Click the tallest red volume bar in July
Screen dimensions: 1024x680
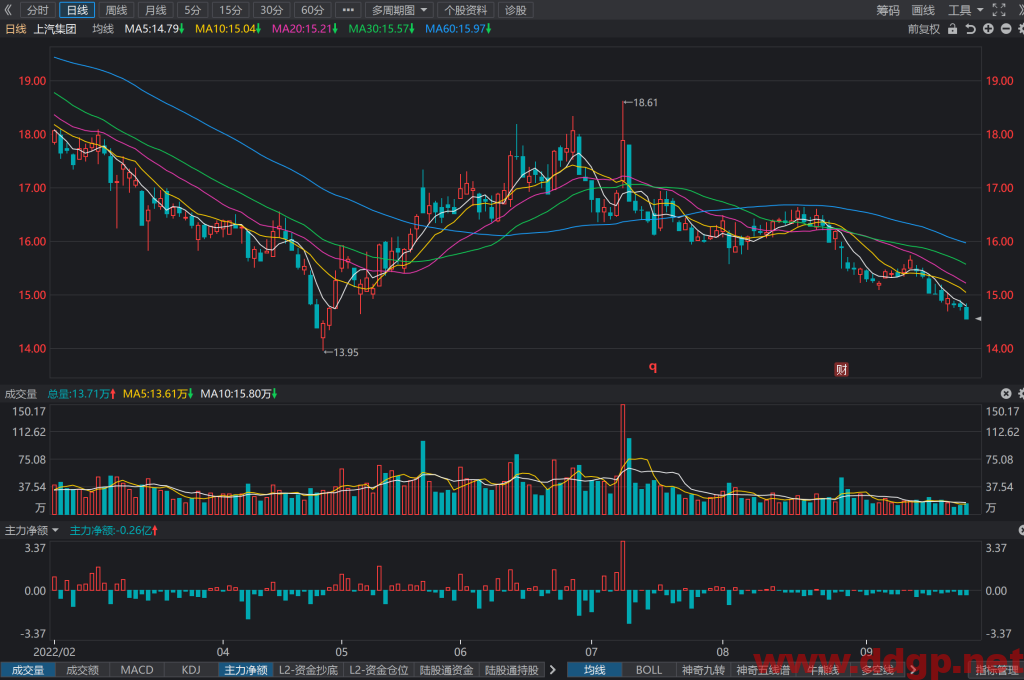(x=622, y=459)
